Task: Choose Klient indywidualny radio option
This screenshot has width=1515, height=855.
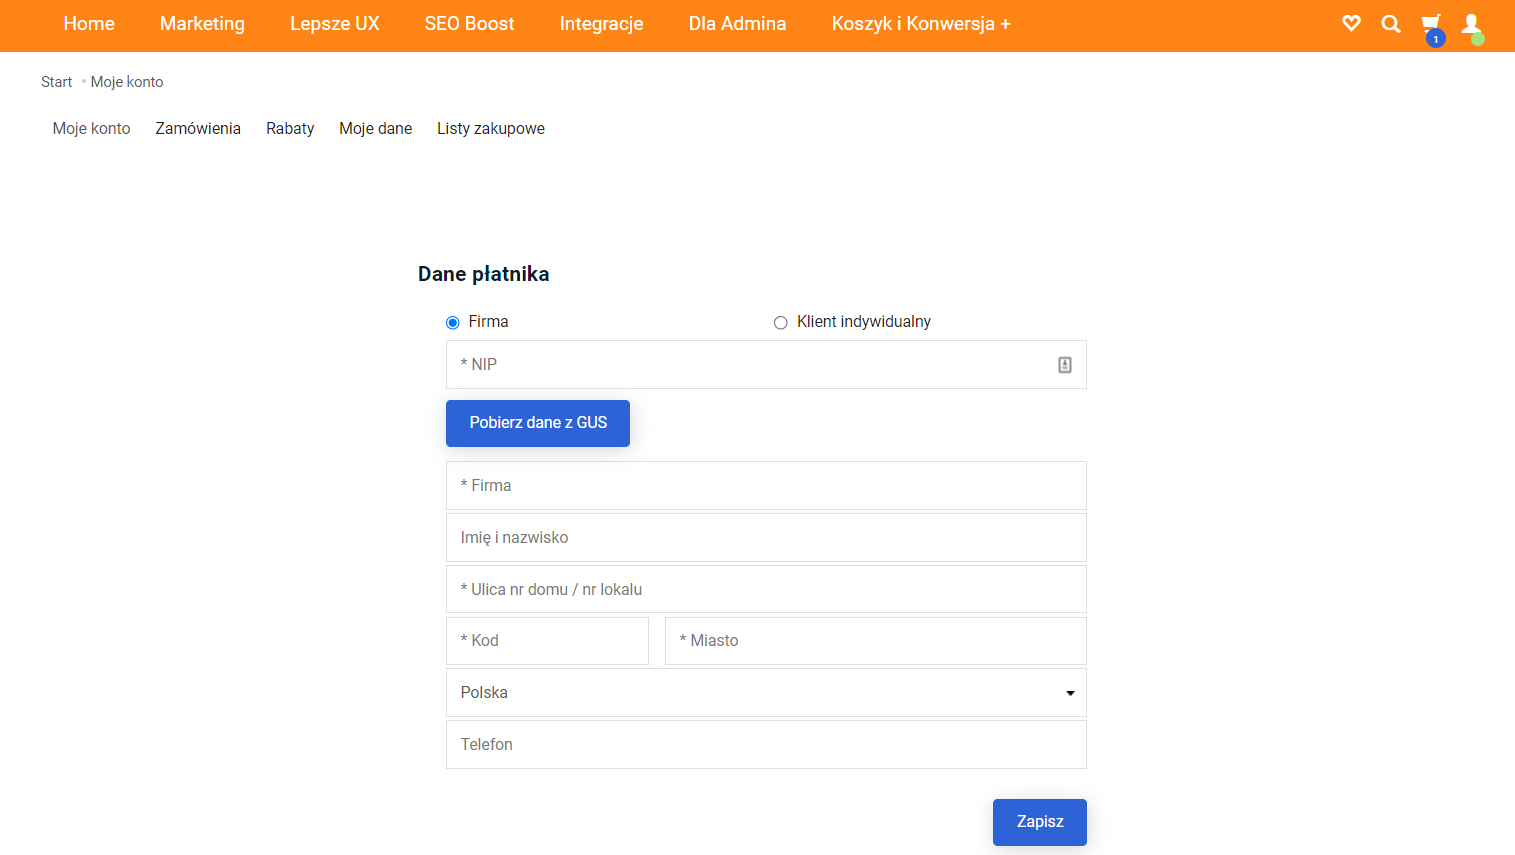Action: (781, 322)
